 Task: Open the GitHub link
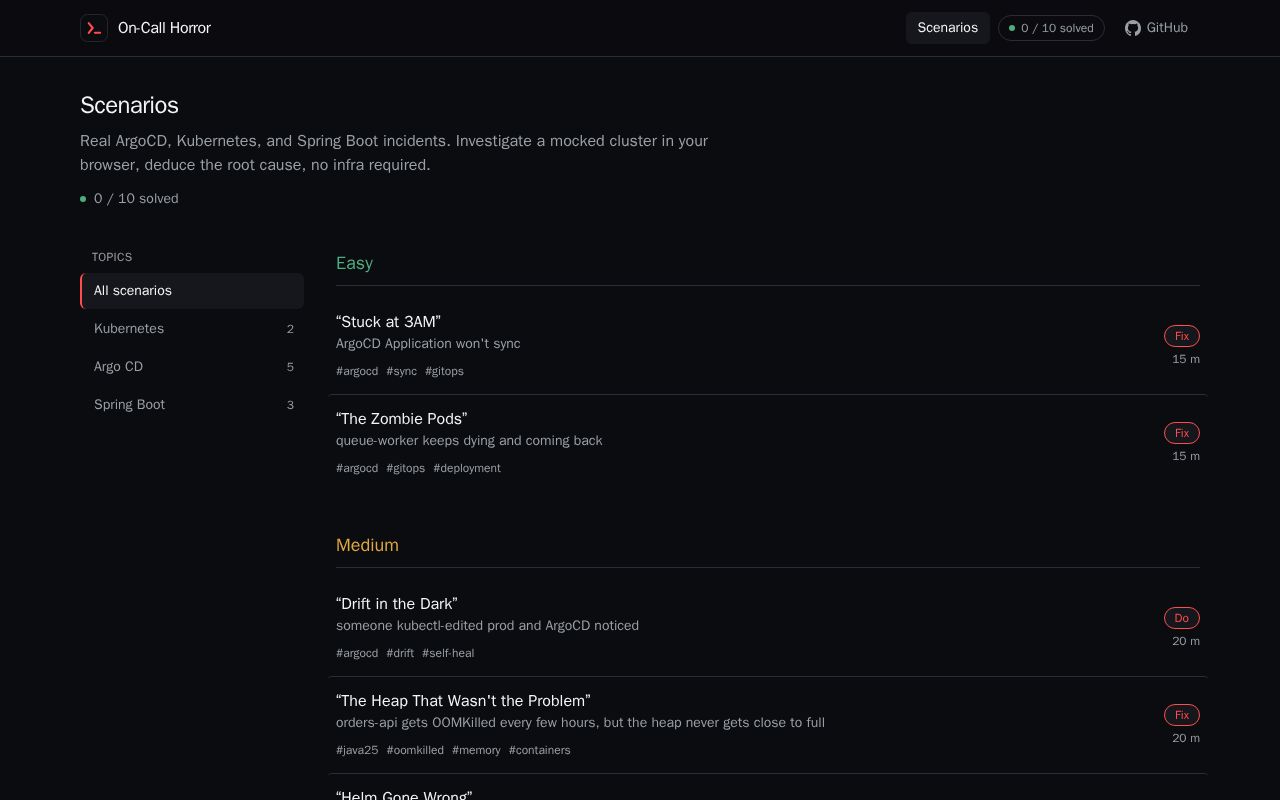1156,28
